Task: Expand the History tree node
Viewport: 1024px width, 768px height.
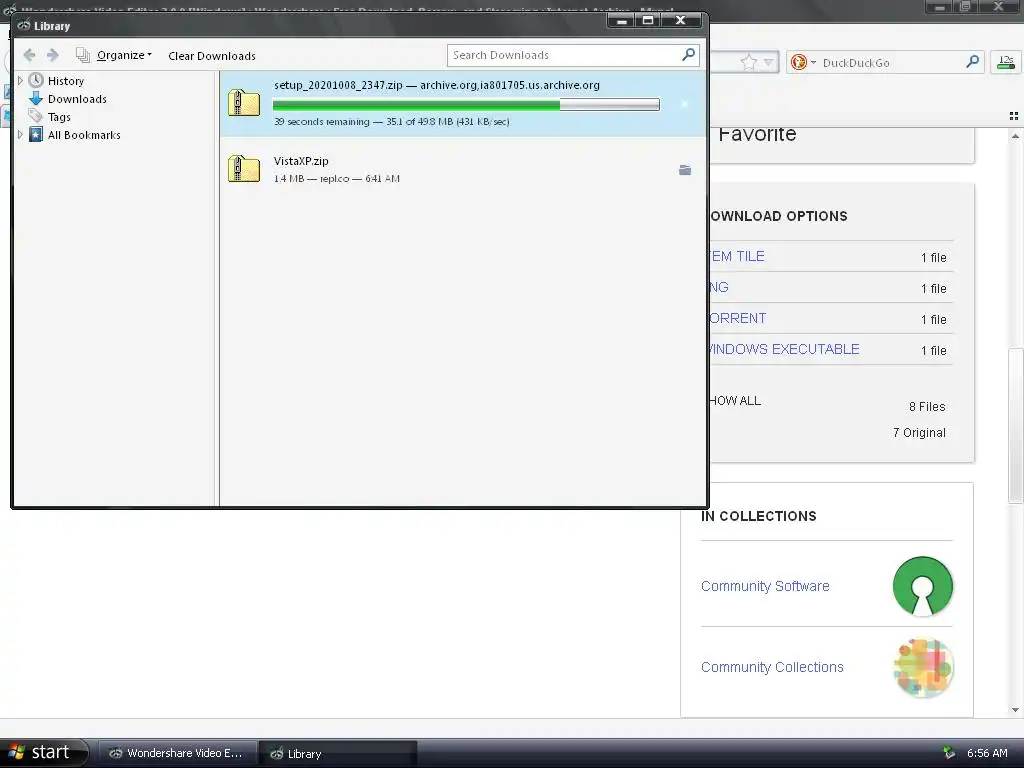Action: (x=20, y=81)
